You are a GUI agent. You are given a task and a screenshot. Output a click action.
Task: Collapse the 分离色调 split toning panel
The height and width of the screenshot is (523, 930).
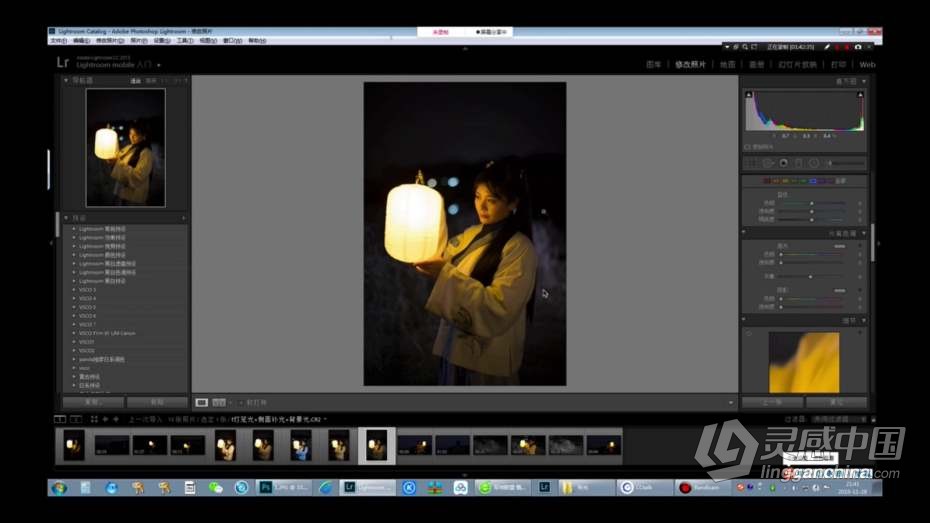coord(864,233)
